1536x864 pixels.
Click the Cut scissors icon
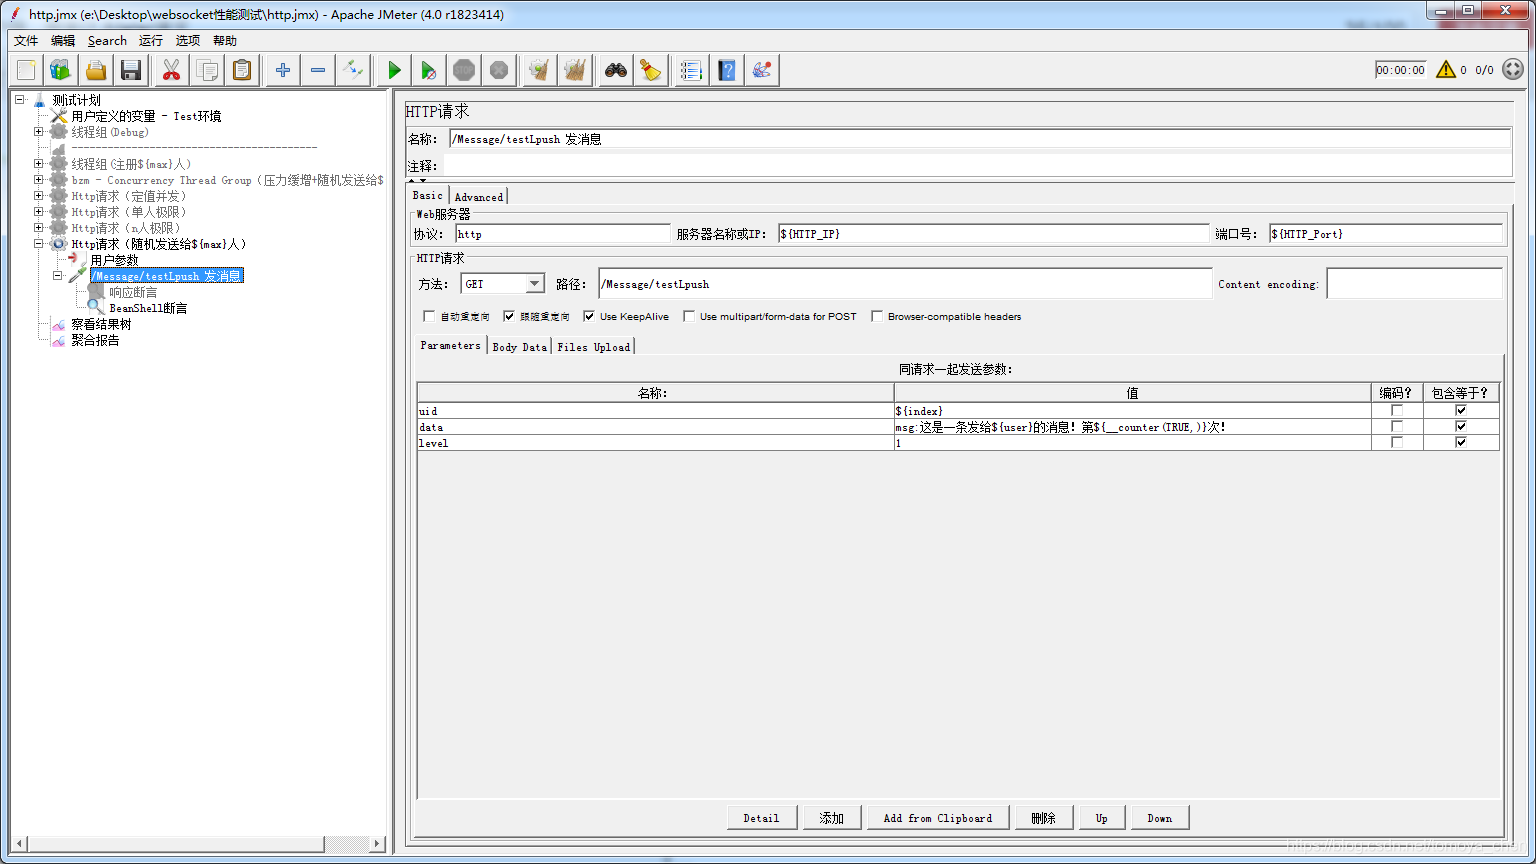172,70
